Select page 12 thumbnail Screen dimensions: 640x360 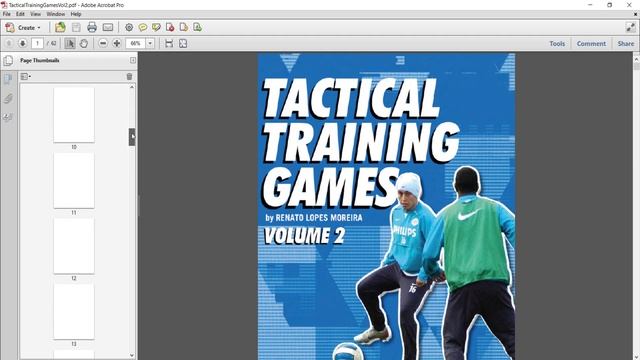(x=74, y=246)
